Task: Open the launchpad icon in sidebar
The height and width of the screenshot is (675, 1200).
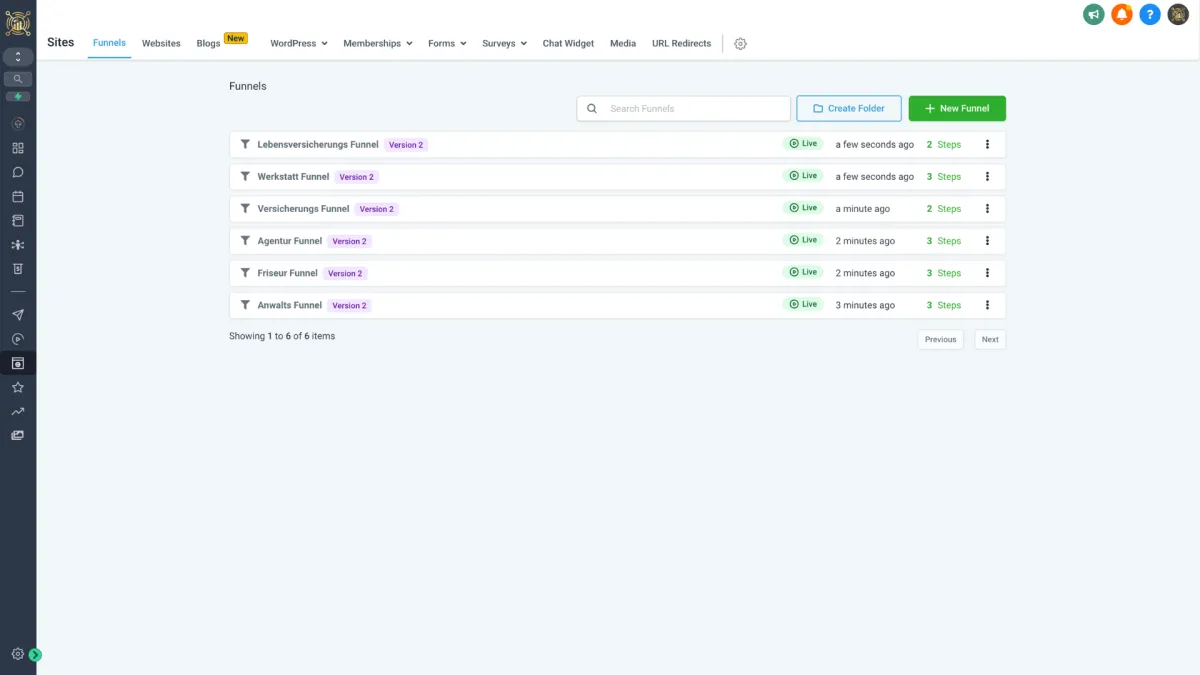Action: click(x=18, y=124)
